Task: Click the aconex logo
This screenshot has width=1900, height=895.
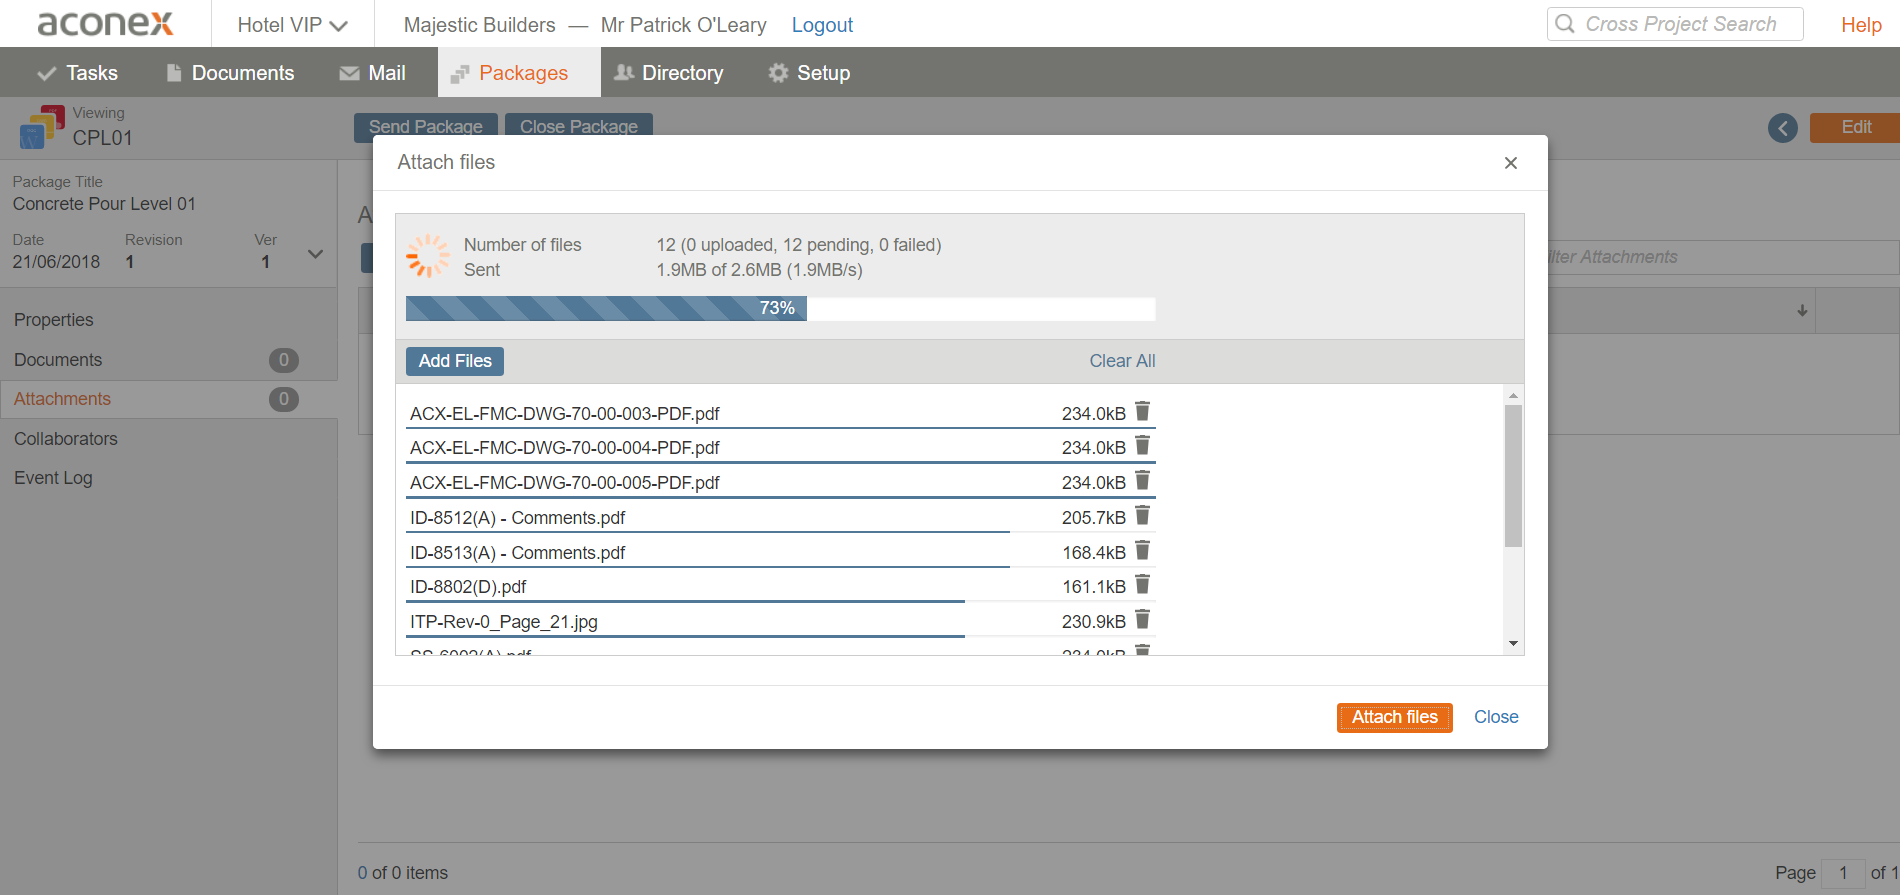Action: [x=105, y=24]
